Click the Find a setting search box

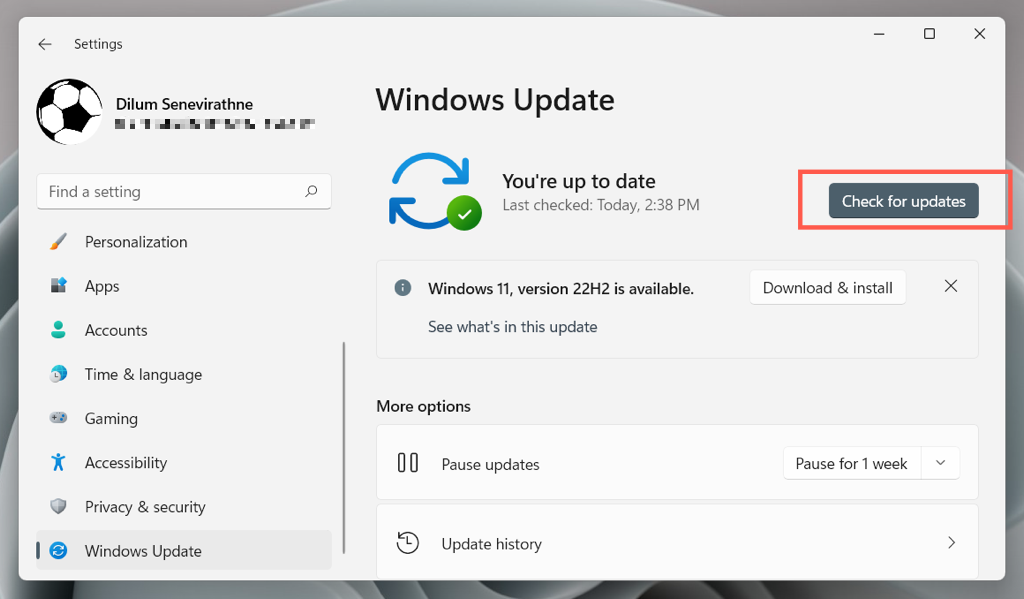(170, 191)
